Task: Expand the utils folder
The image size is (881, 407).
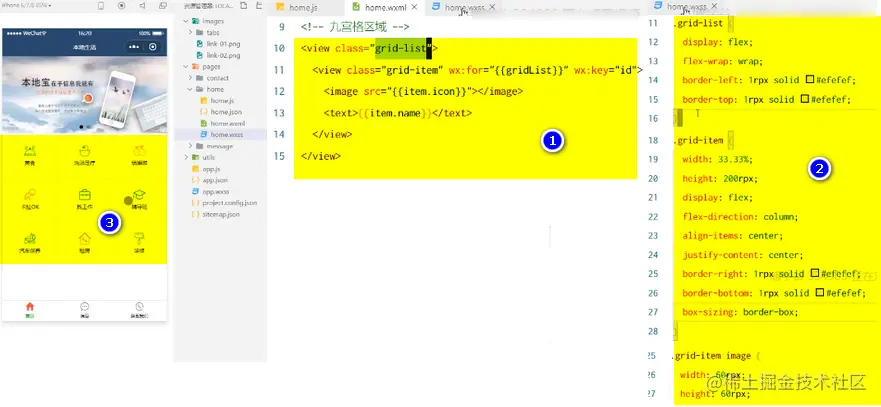Action: [x=187, y=157]
